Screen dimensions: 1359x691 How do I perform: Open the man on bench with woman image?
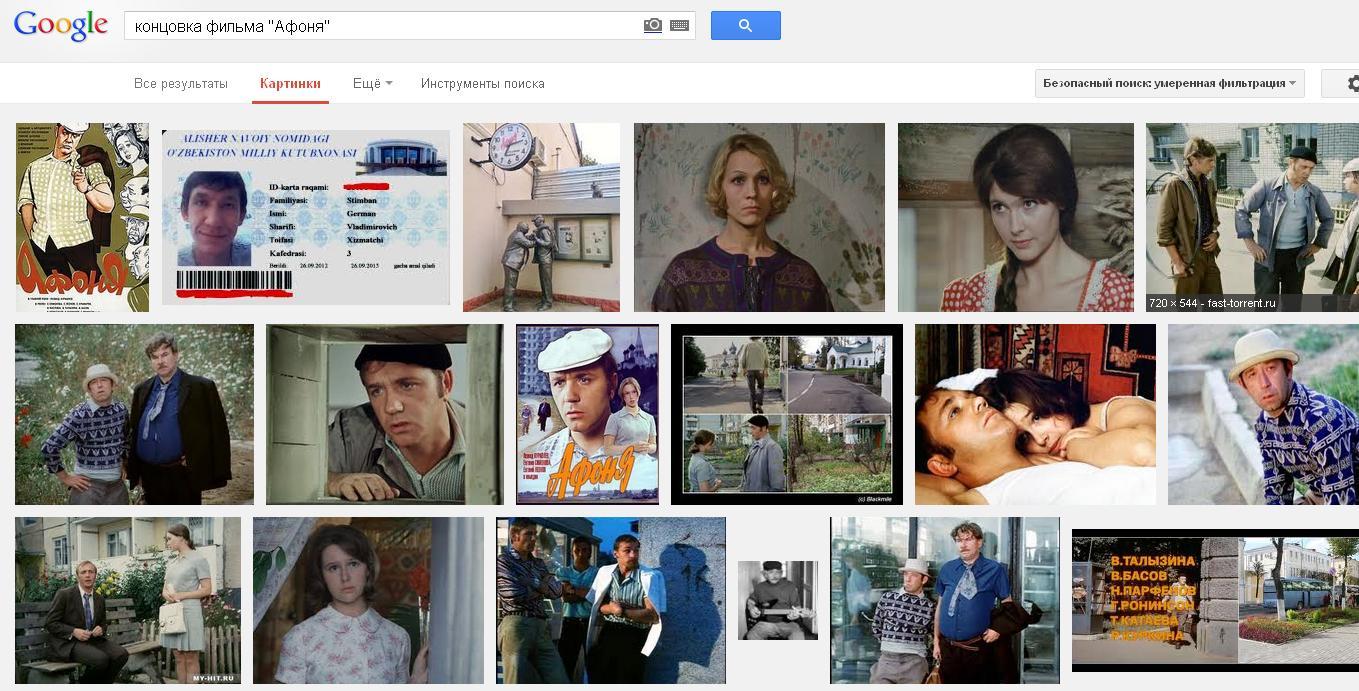[x=128, y=600]
